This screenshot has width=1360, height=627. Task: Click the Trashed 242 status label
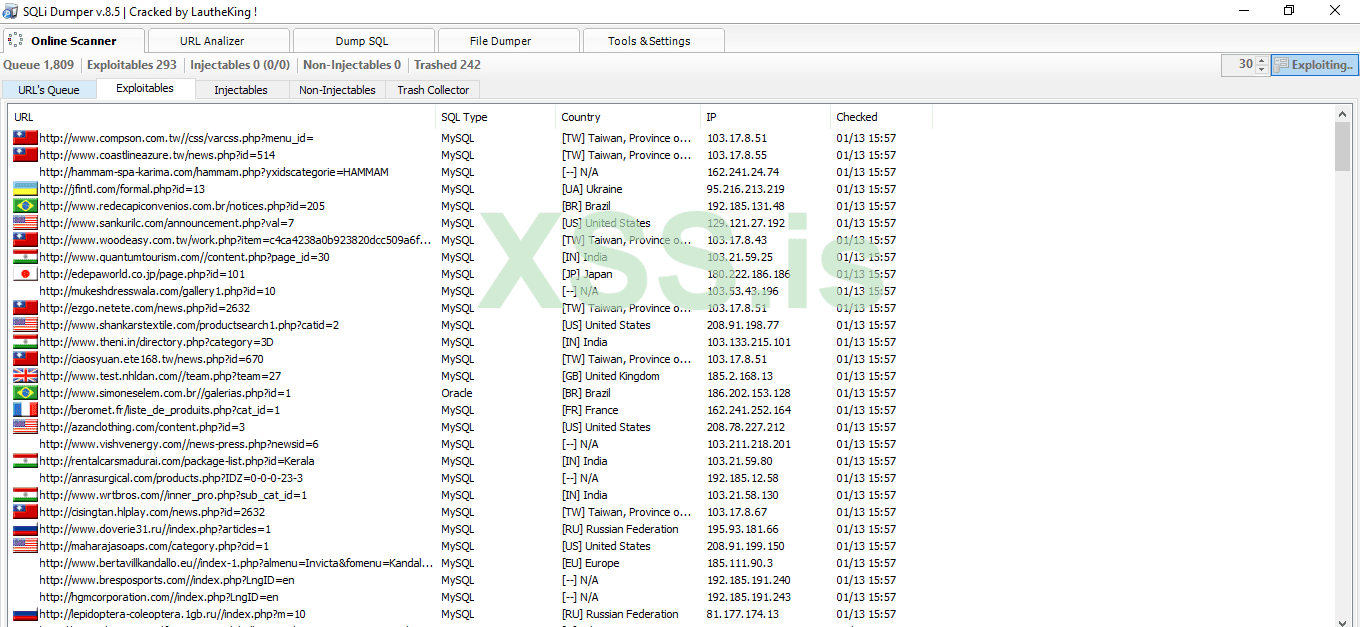447,65
